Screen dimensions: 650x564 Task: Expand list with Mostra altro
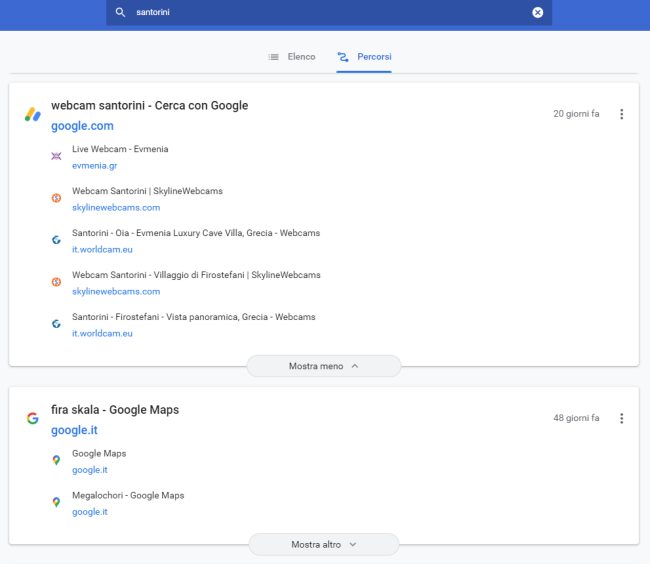coord(324,544)
